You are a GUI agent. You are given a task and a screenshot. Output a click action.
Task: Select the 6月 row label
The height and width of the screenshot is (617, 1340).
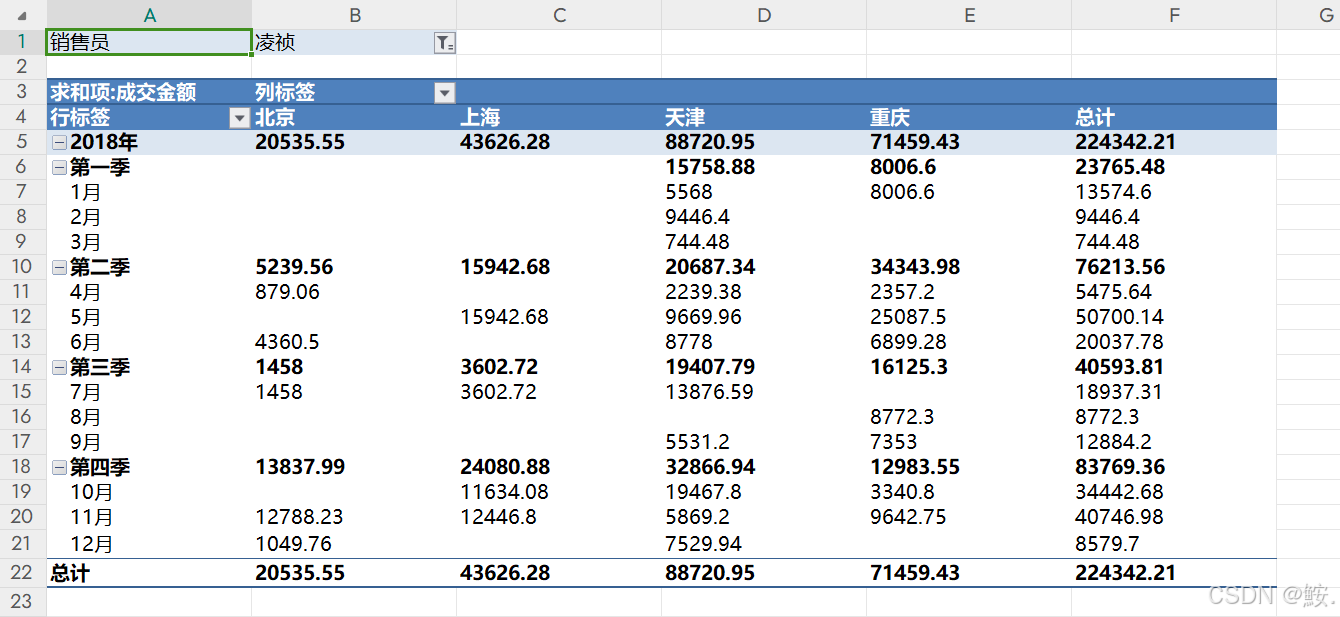(x=85, y=343)
